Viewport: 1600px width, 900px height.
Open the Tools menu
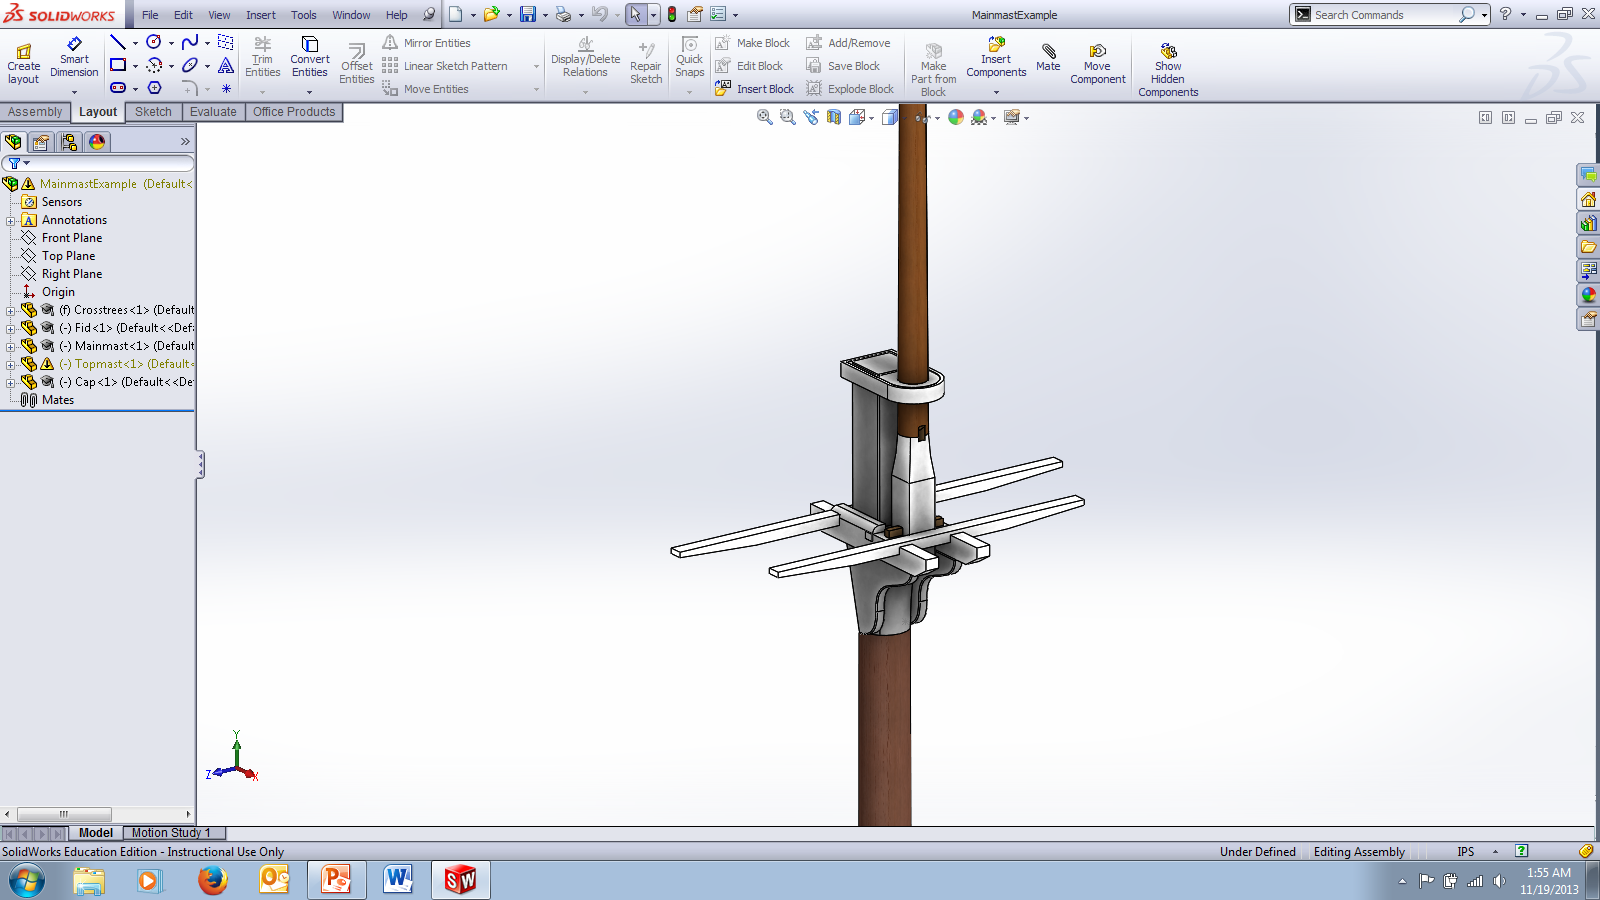(x=304, y=15)
